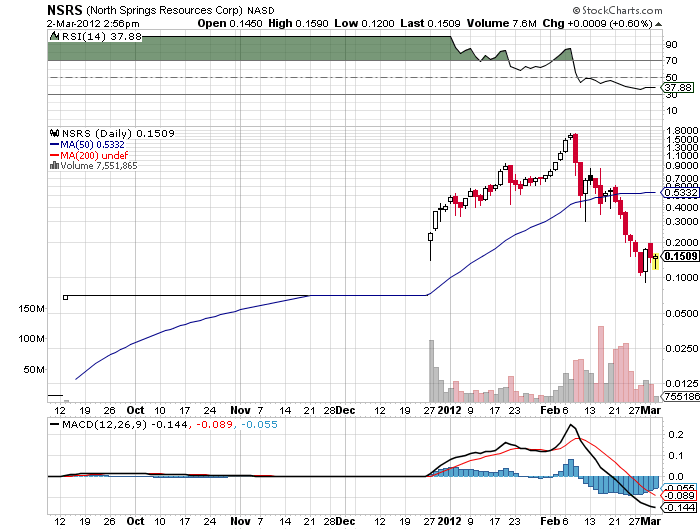The width and height of the screenshot is (700, 530).
Task: Click the MACD(12,26,9) label text
Action: [104, 424]
